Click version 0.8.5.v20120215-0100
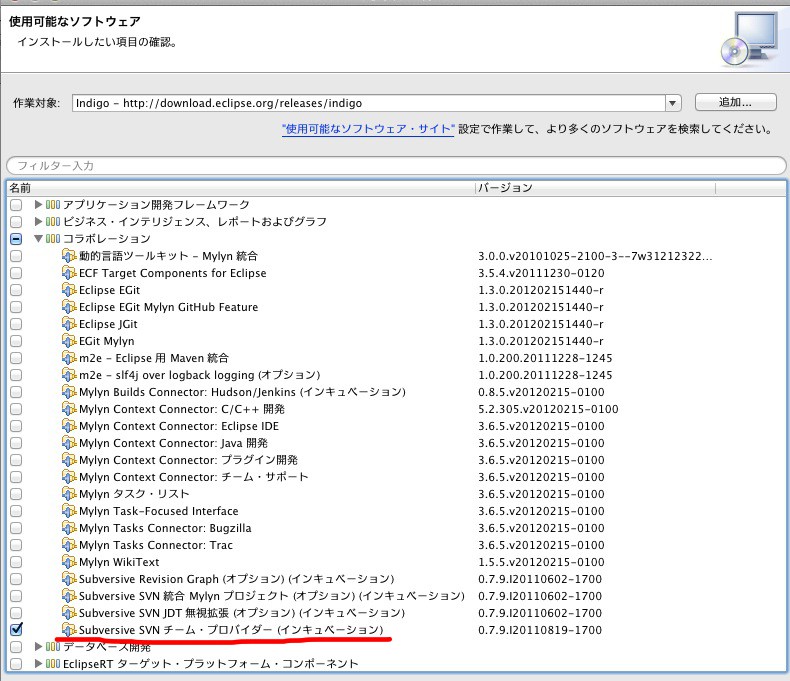 541,392
